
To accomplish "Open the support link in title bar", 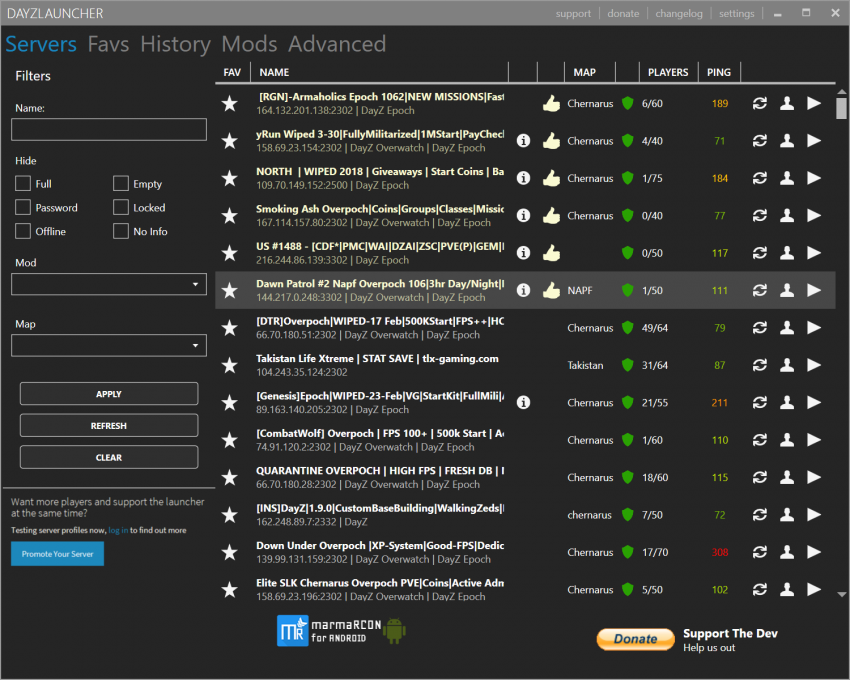I will (573, 14).
